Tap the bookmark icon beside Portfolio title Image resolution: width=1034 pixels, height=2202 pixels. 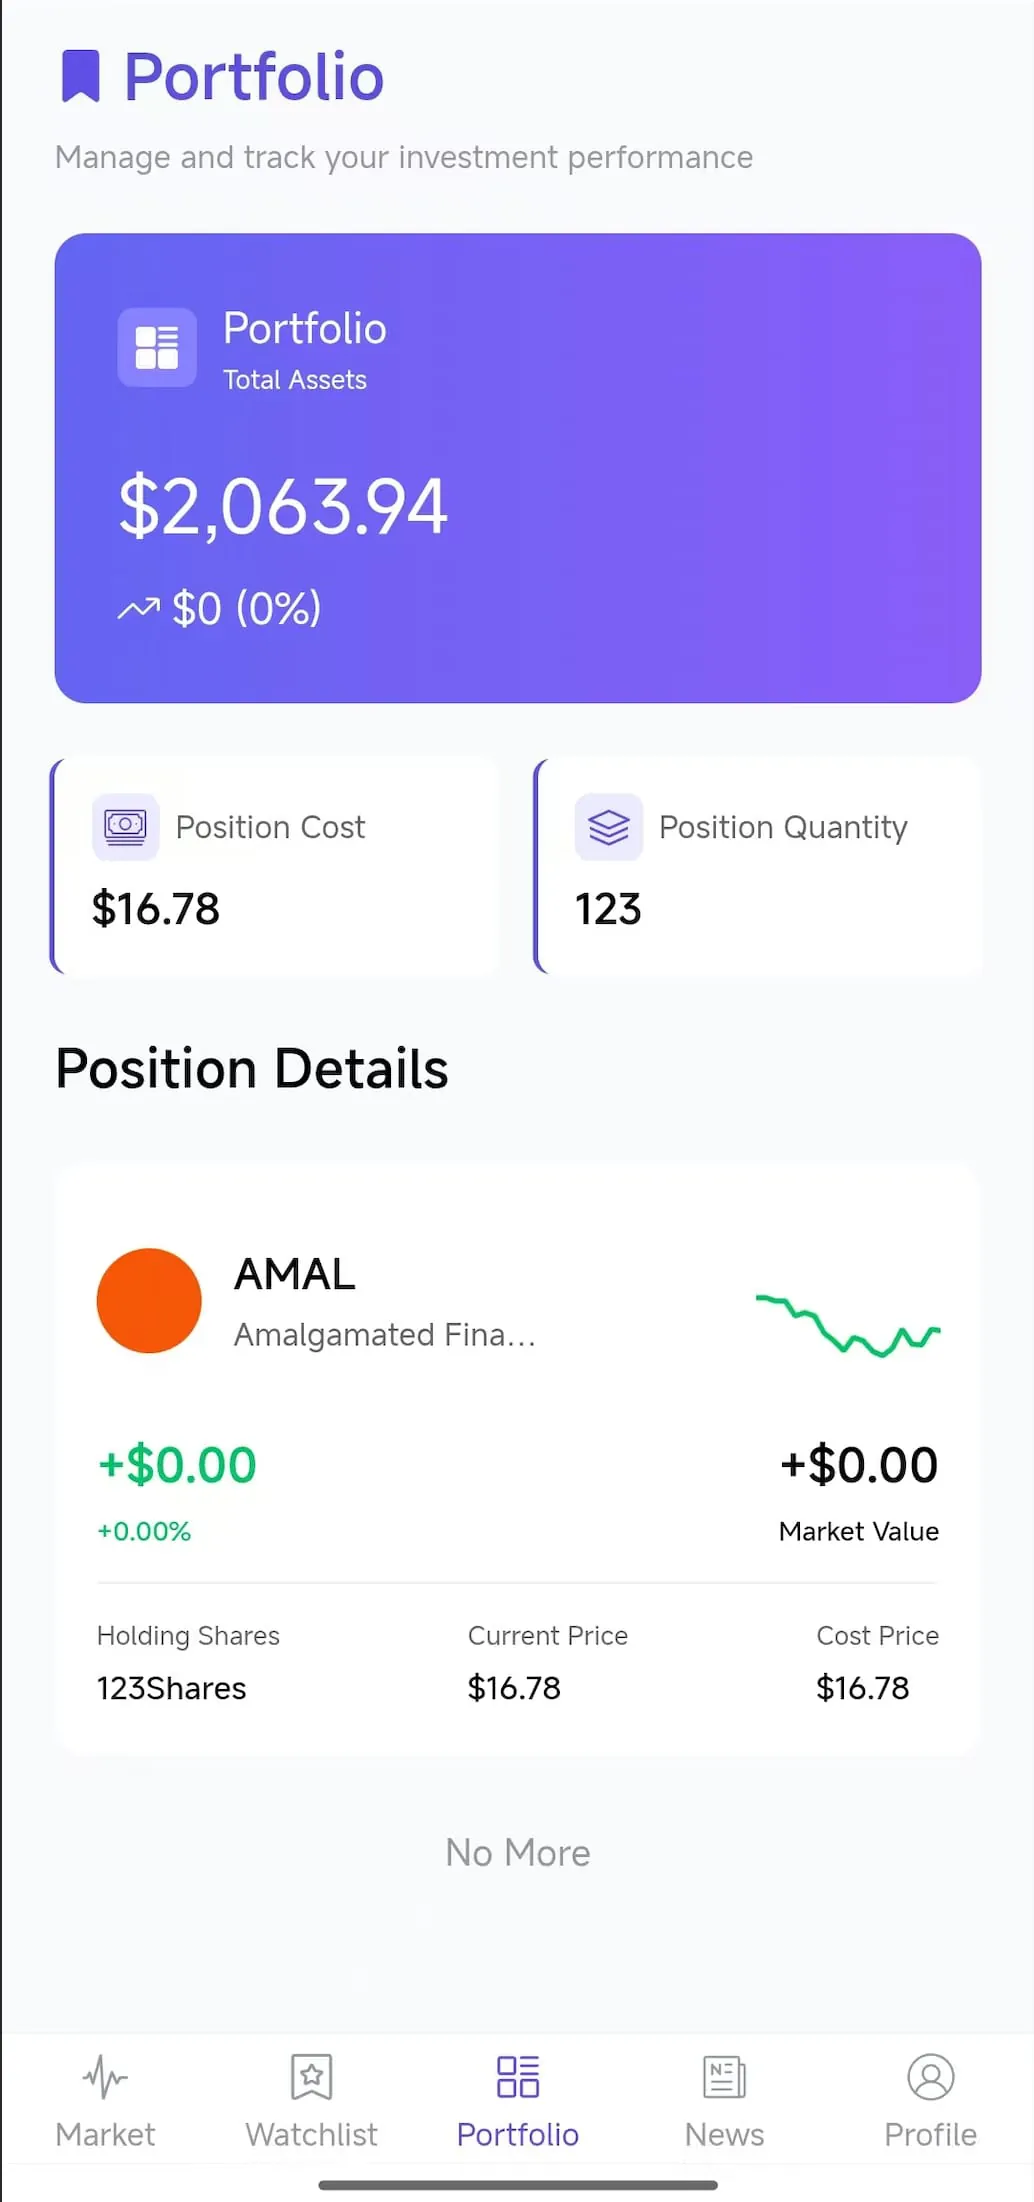tap(81, 77)
